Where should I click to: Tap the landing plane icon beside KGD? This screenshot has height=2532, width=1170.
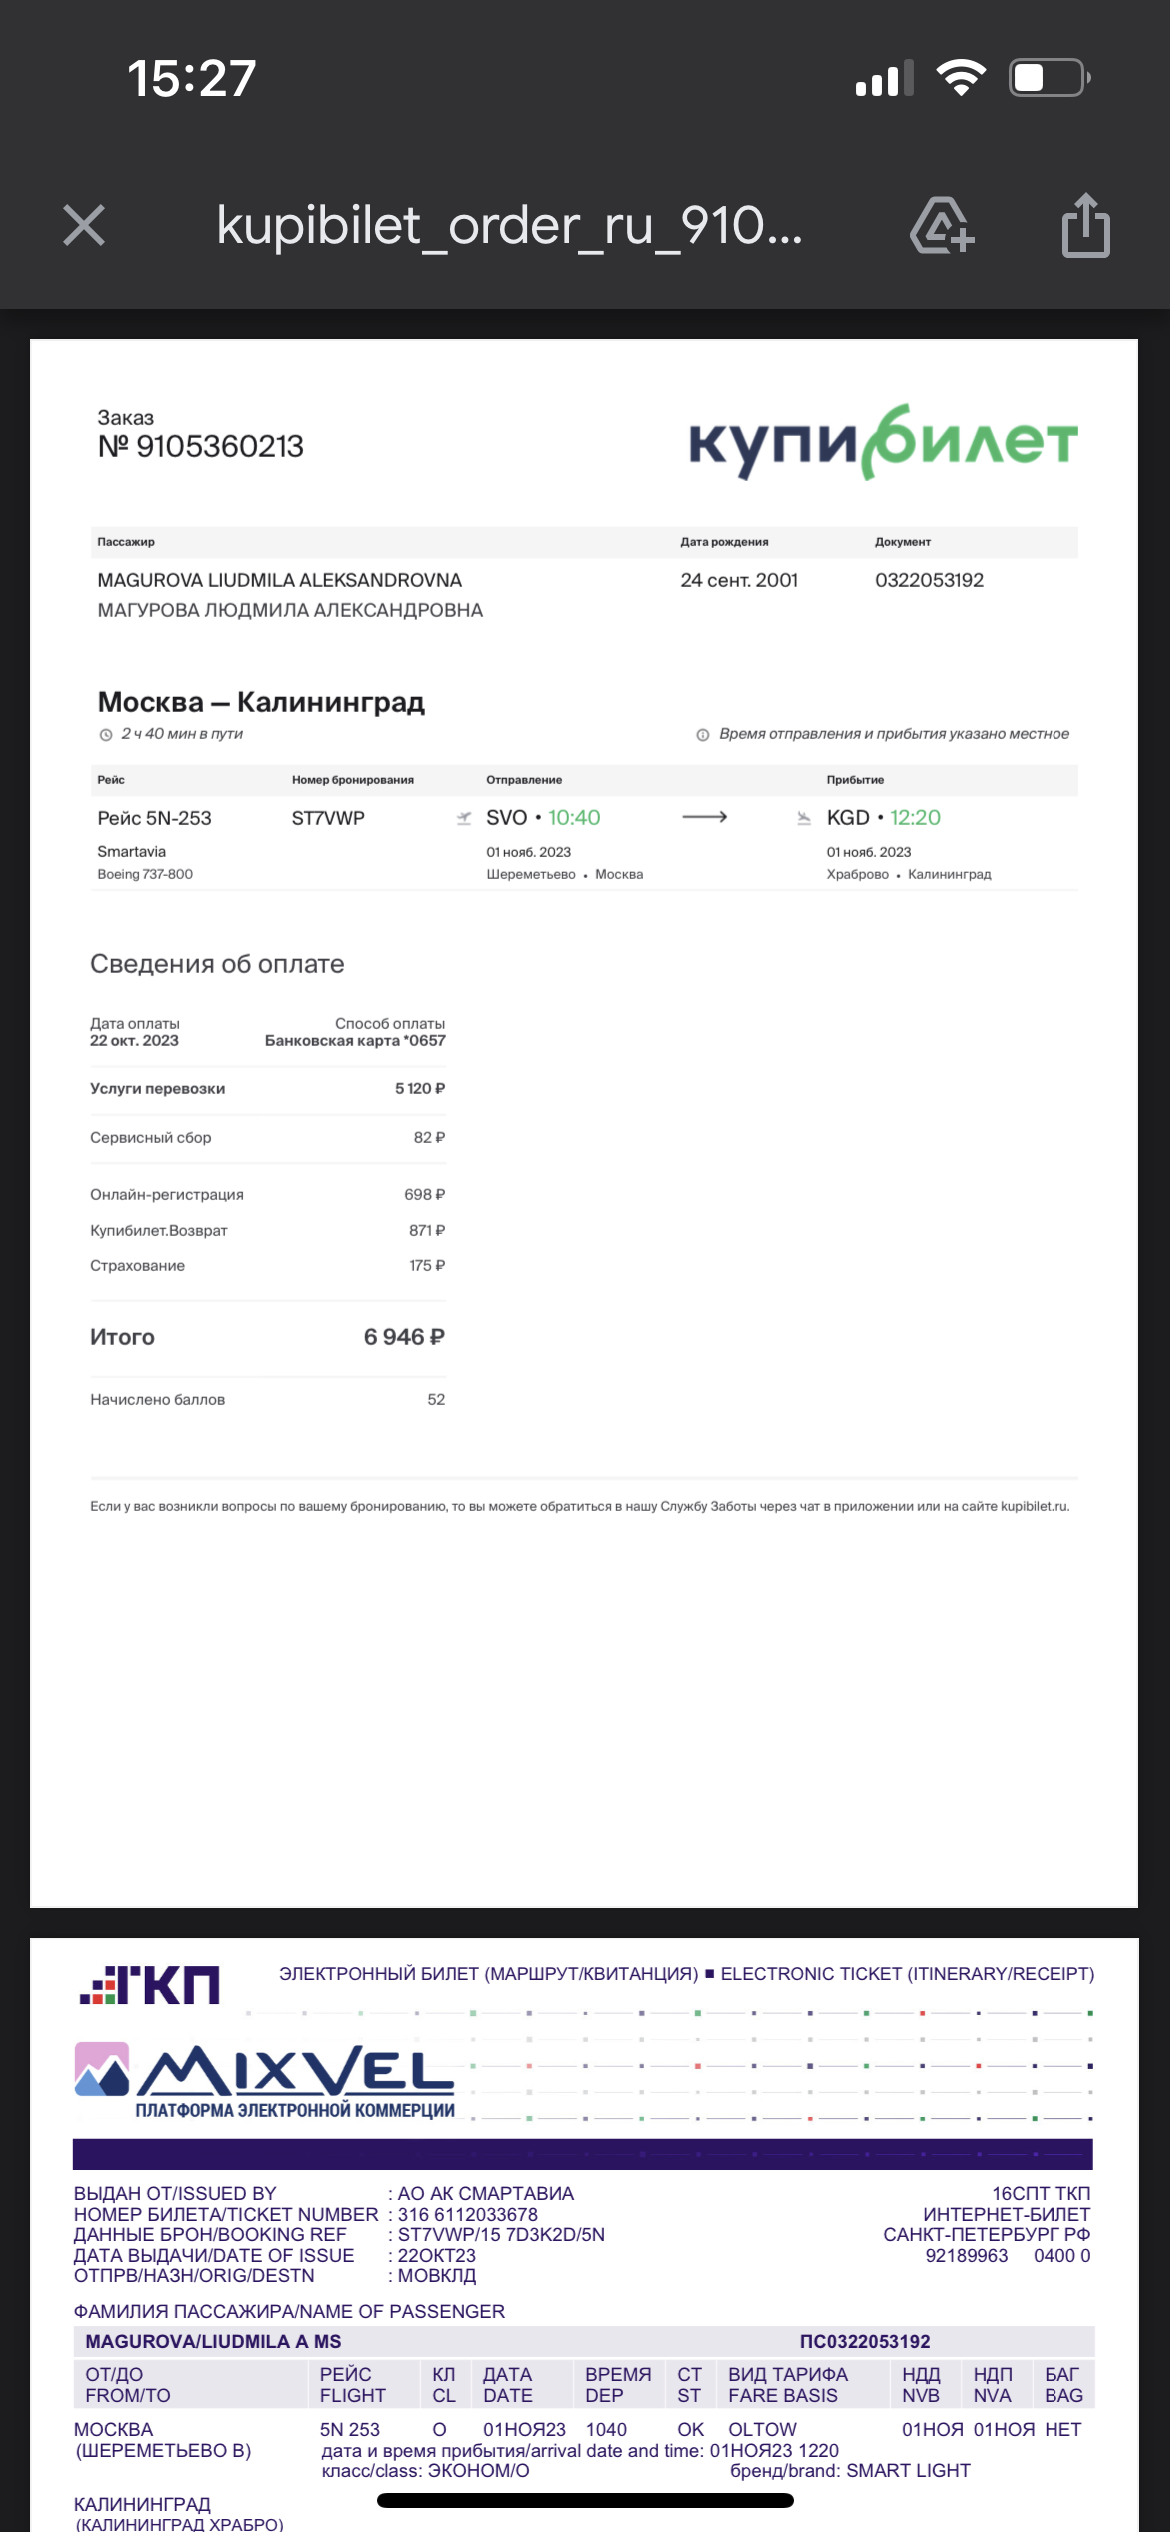(x=804, y=818)
